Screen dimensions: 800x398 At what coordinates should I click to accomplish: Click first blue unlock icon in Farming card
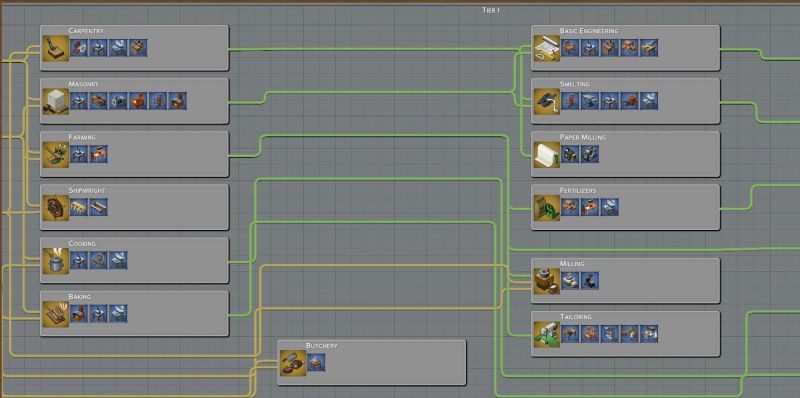(79, 154)
